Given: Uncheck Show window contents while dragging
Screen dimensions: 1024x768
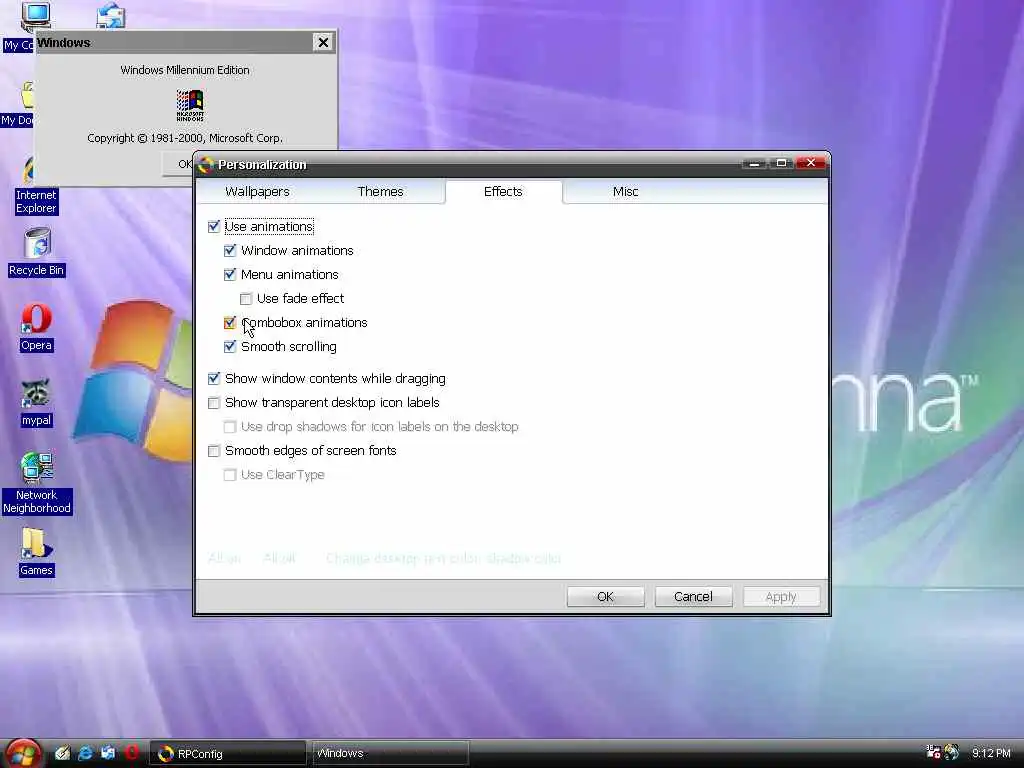Looking at the screenshot, I should [x=214, y=379].
